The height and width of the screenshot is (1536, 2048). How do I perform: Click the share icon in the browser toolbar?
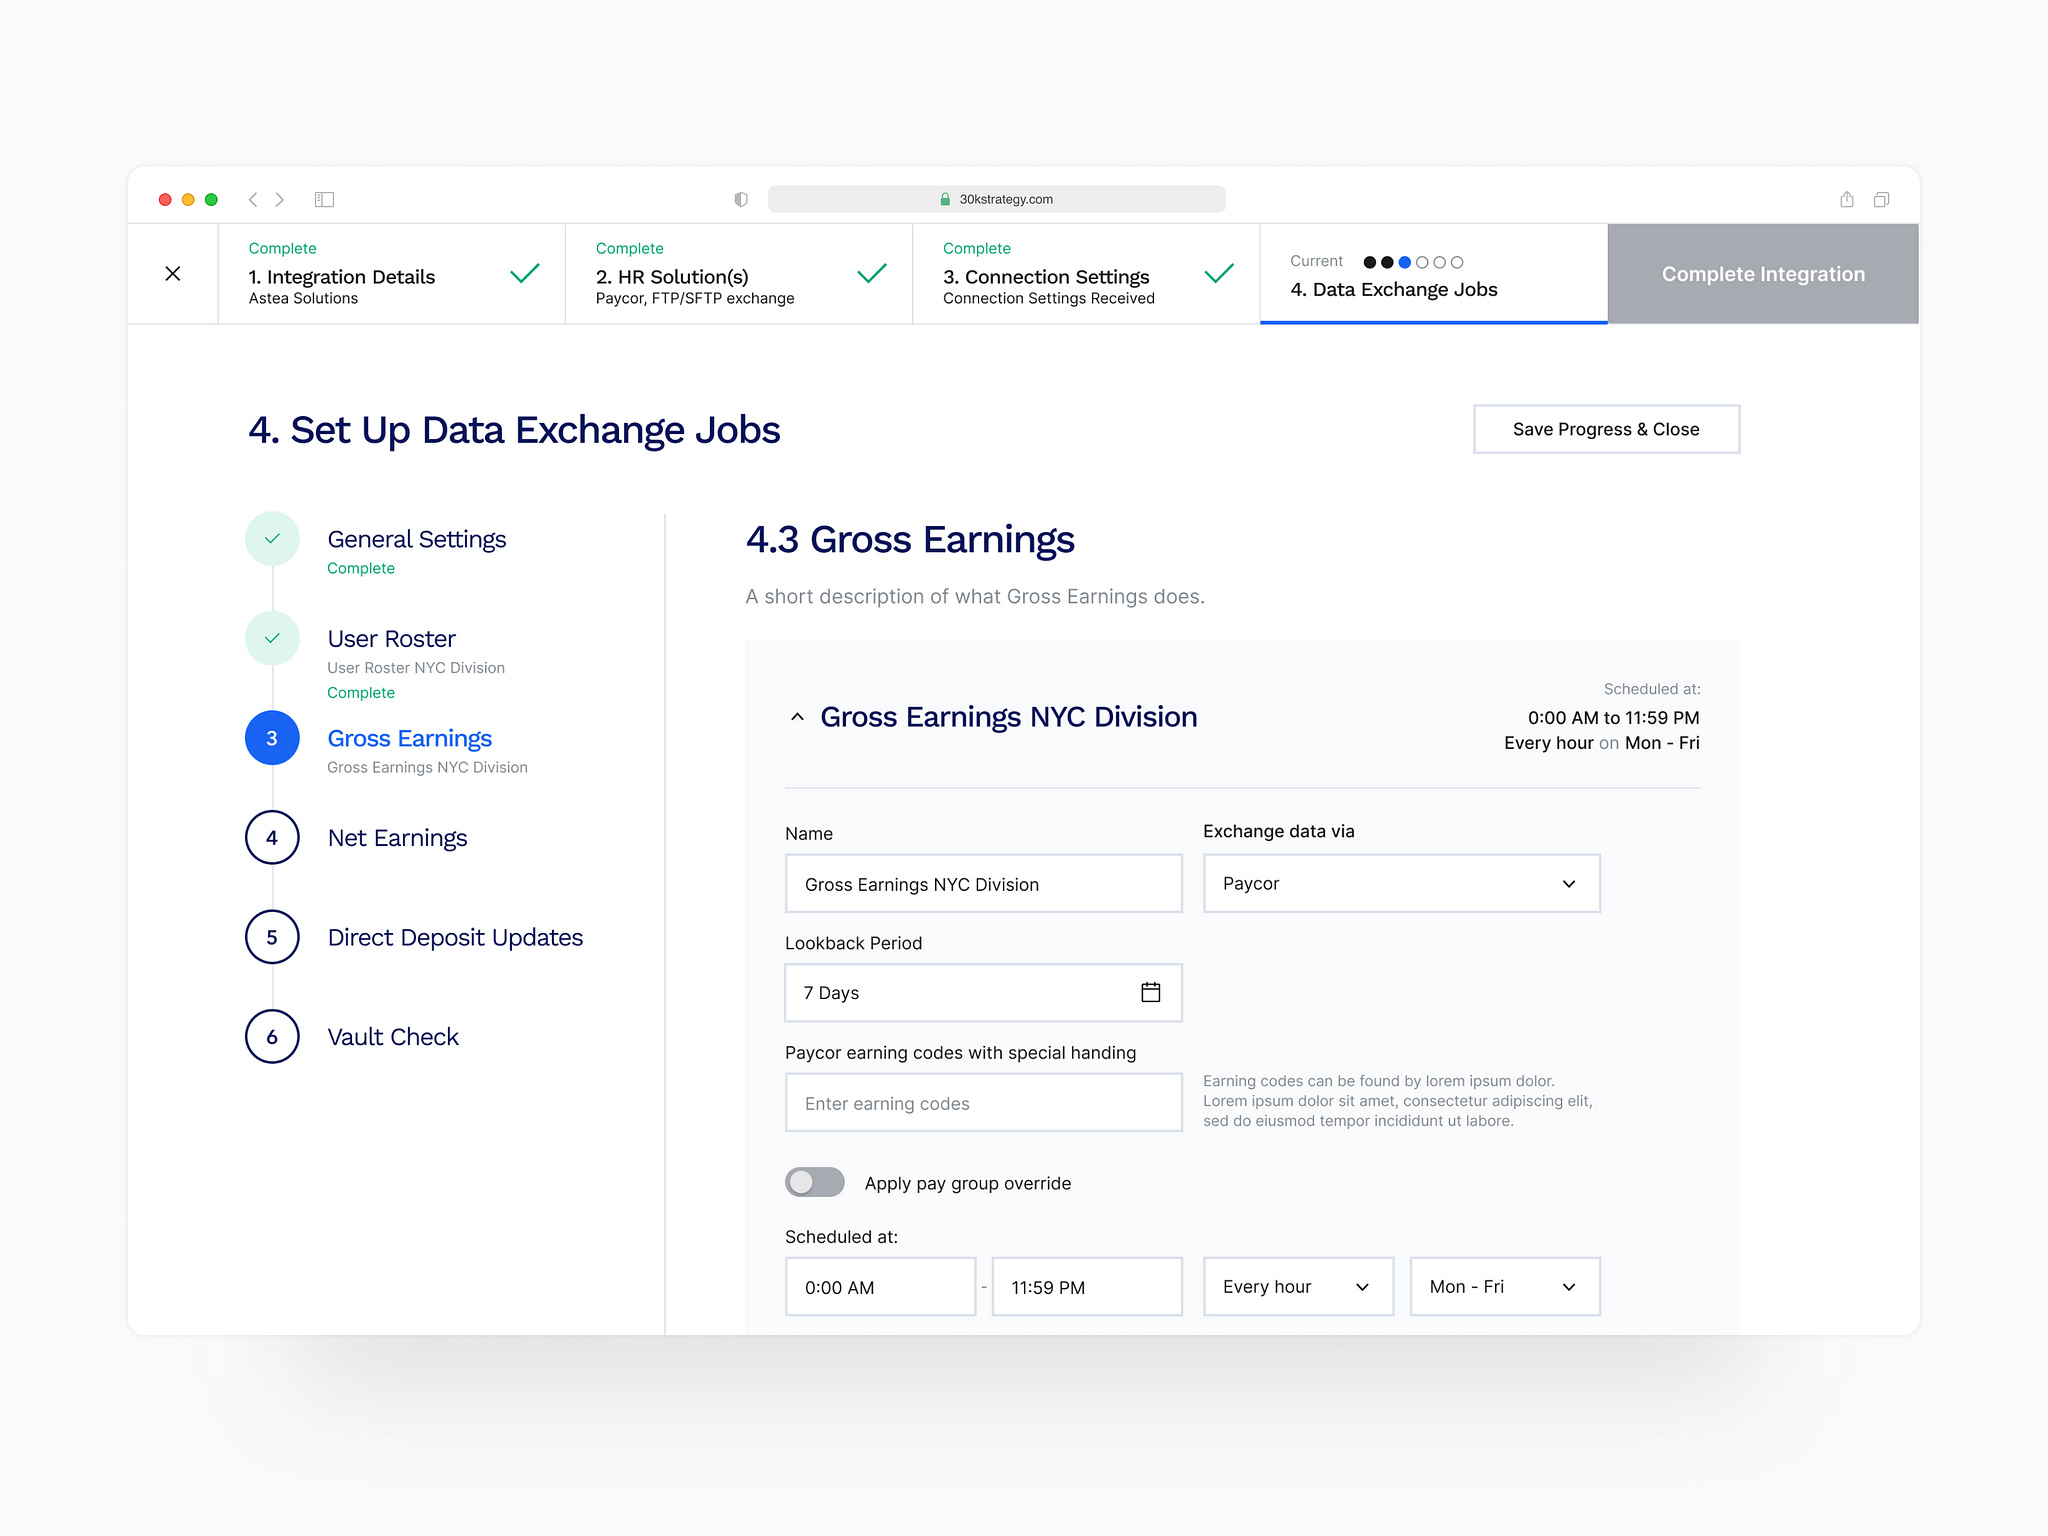[1845, 199]
